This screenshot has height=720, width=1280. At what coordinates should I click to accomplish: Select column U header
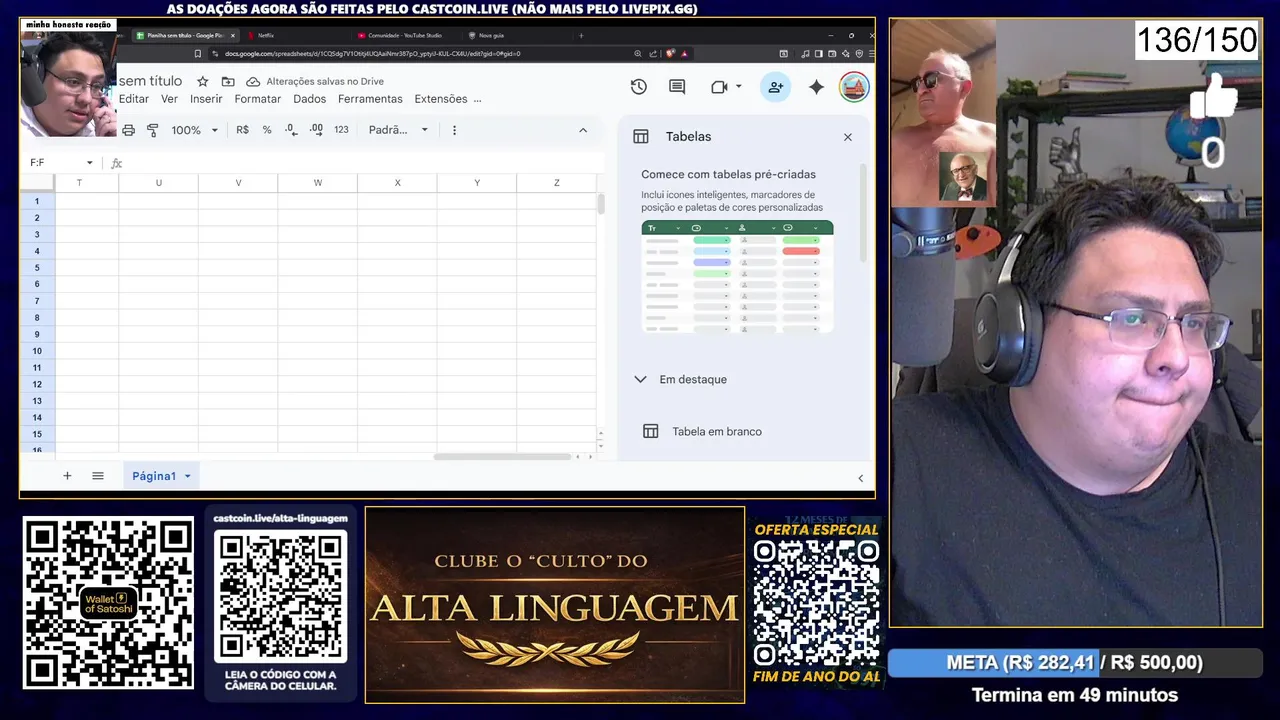(x=158, y=183)
